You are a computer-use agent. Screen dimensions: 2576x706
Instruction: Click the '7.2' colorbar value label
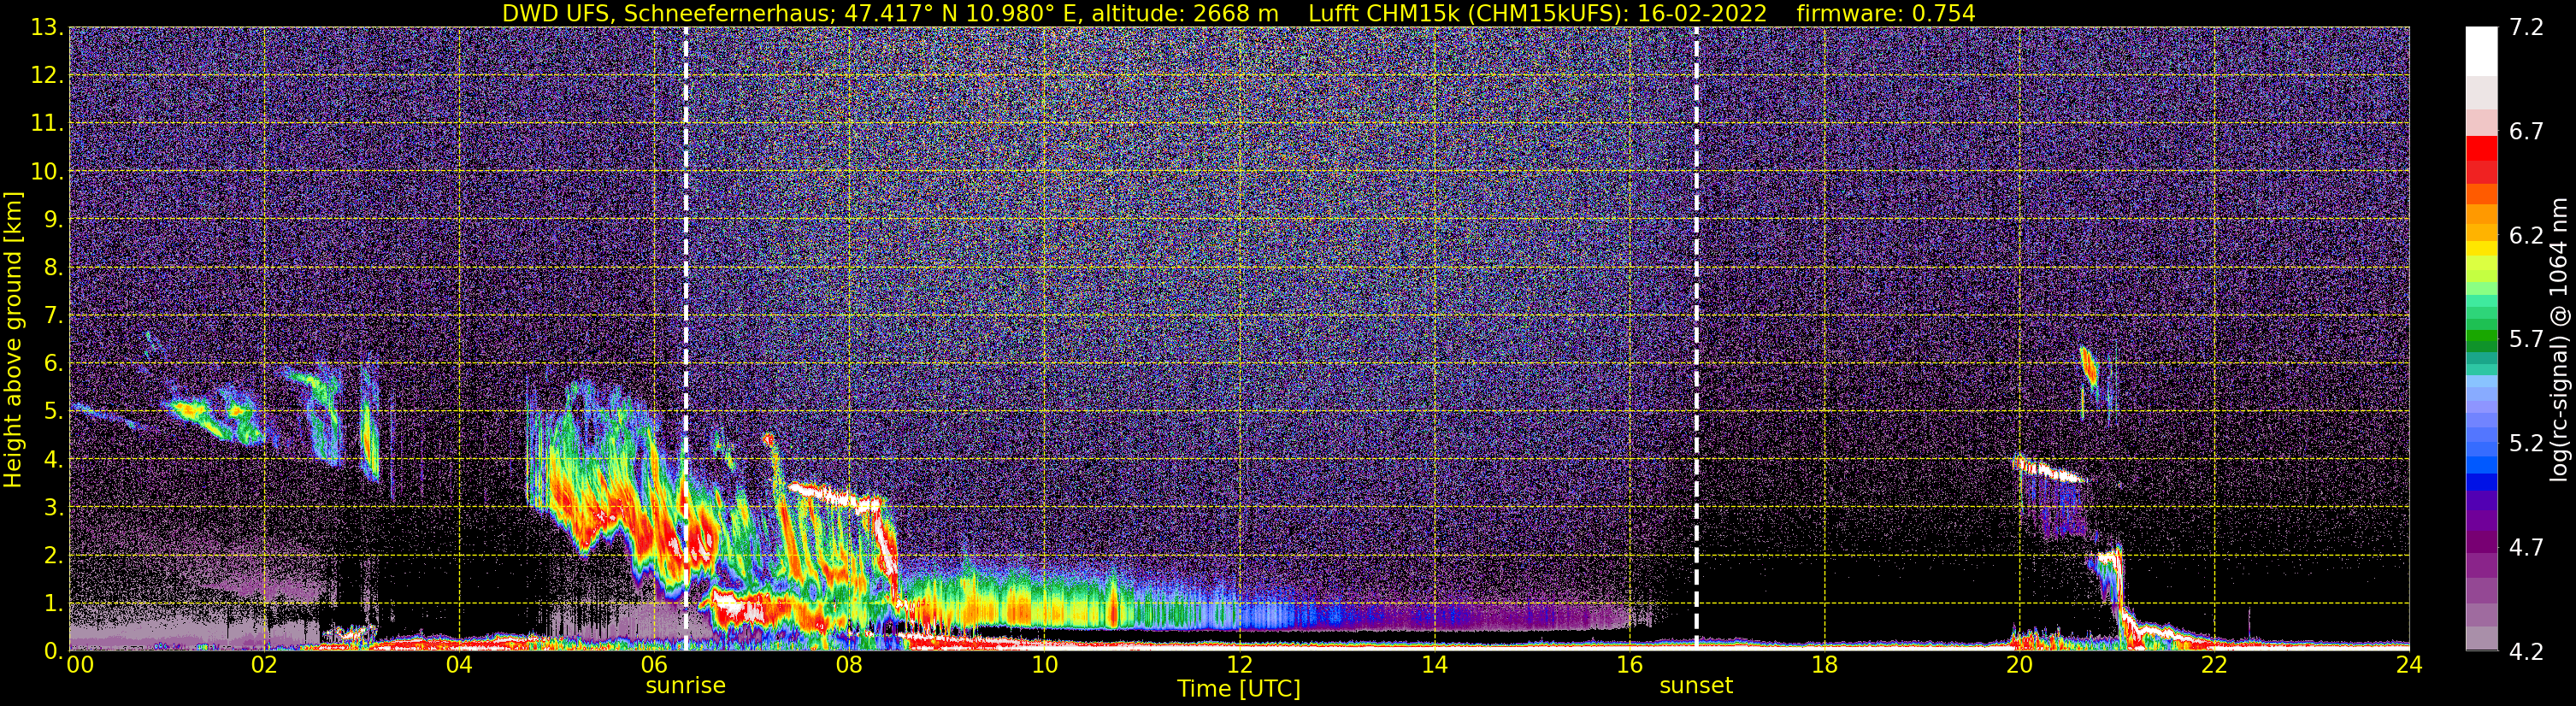coord(2527,27)
